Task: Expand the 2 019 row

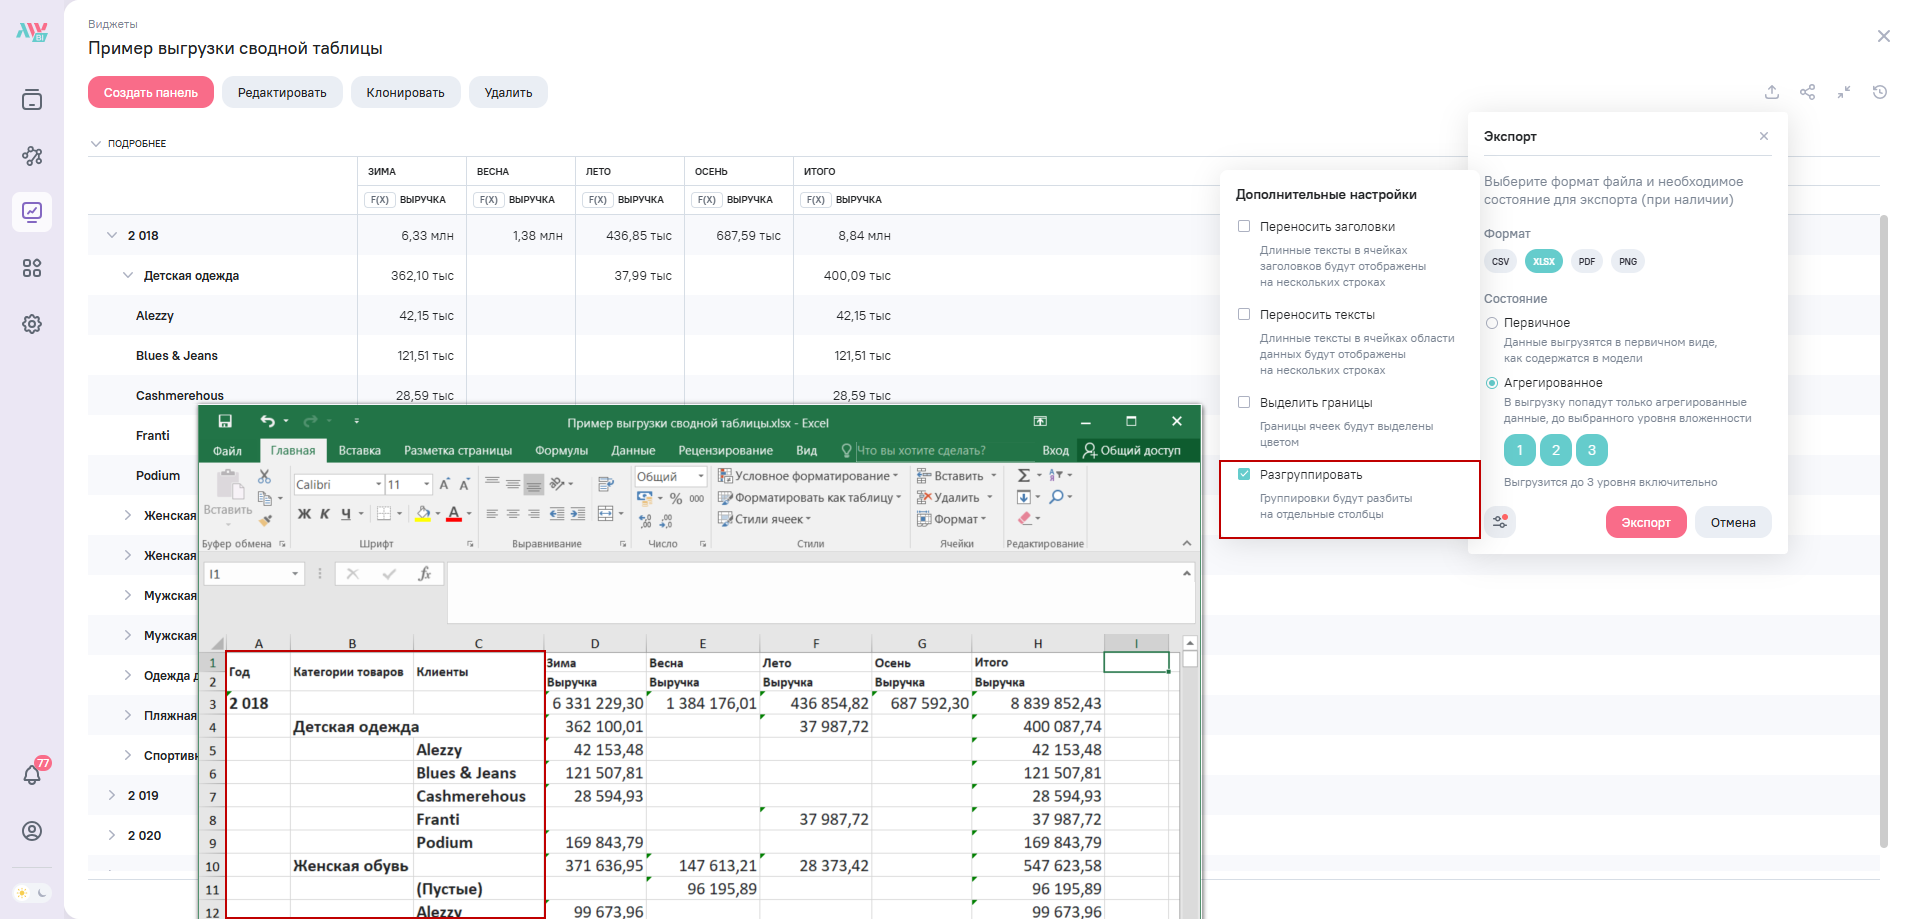Action: pyautogui.click(x=112, y=796)
